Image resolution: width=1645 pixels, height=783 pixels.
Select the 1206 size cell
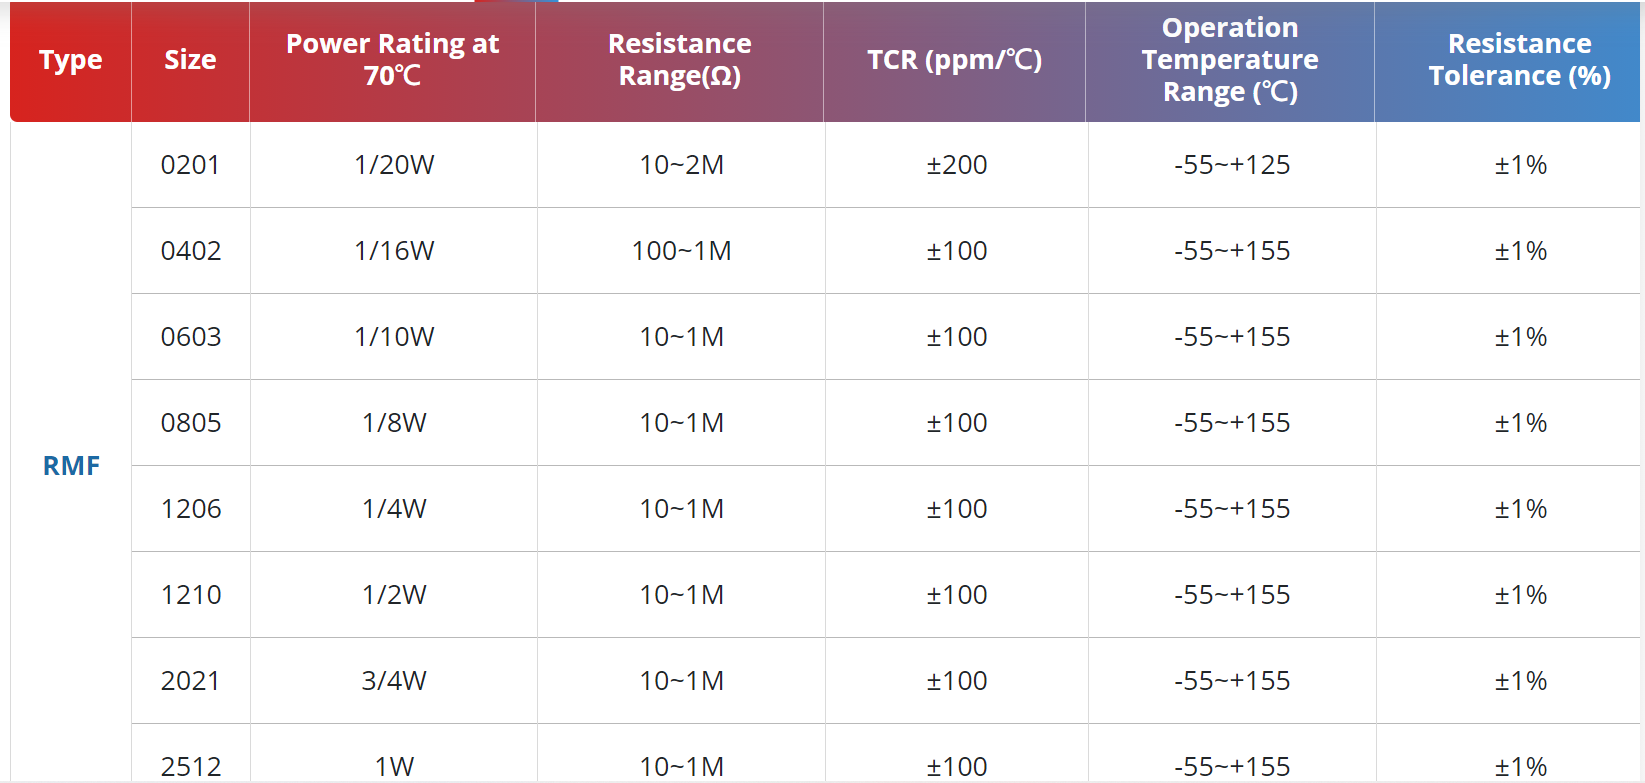[191, 509]
